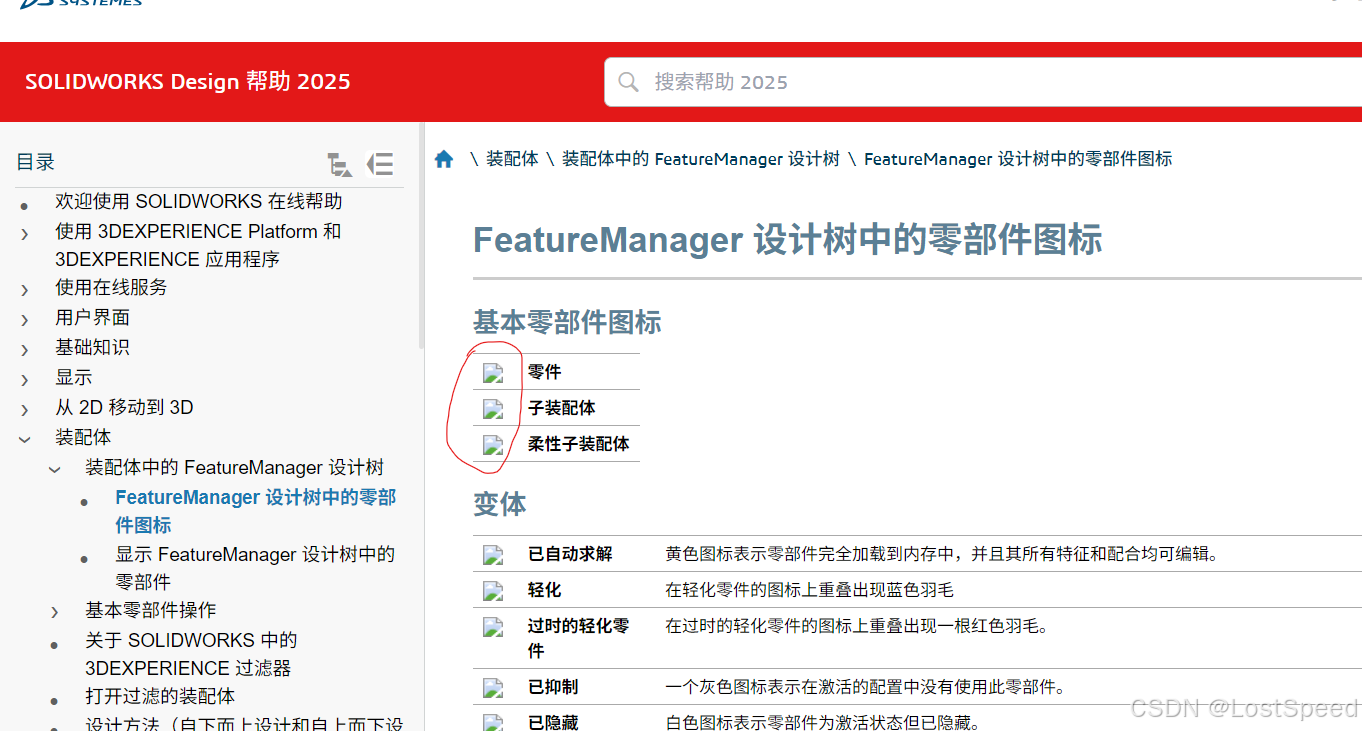This screenshot has height=731, width=1362.
Task: Click the 基本零部件图标 section heading
Action: 567,322
